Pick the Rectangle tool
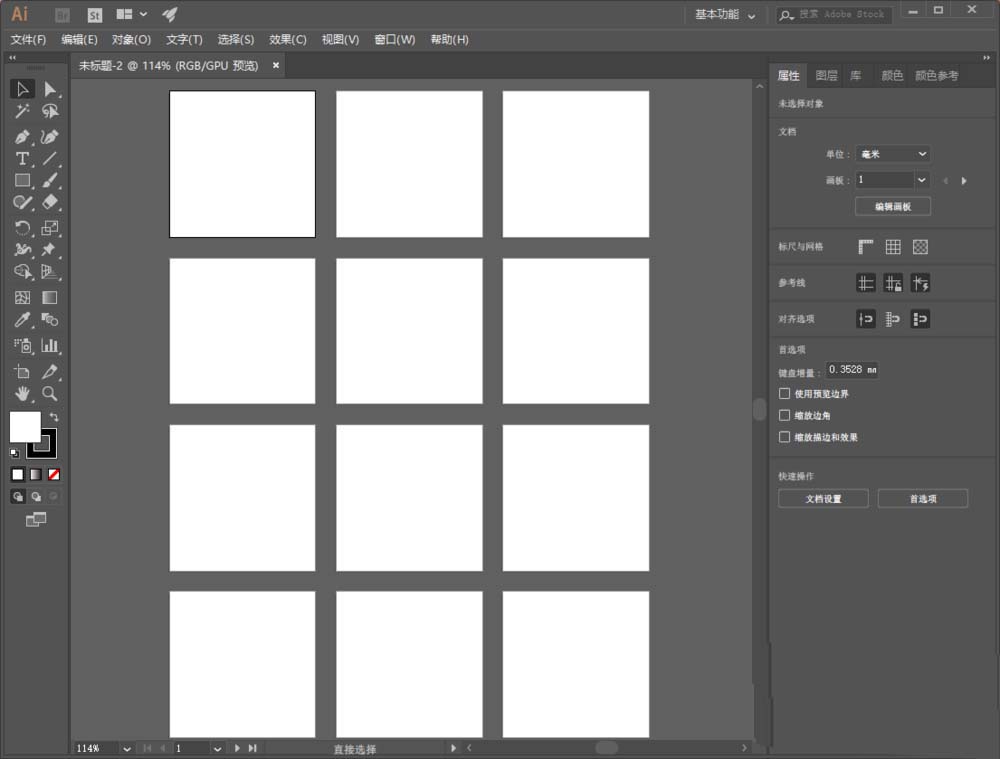Image resolution: width=1000 pixels, height=759 pixels. [22, 180]
